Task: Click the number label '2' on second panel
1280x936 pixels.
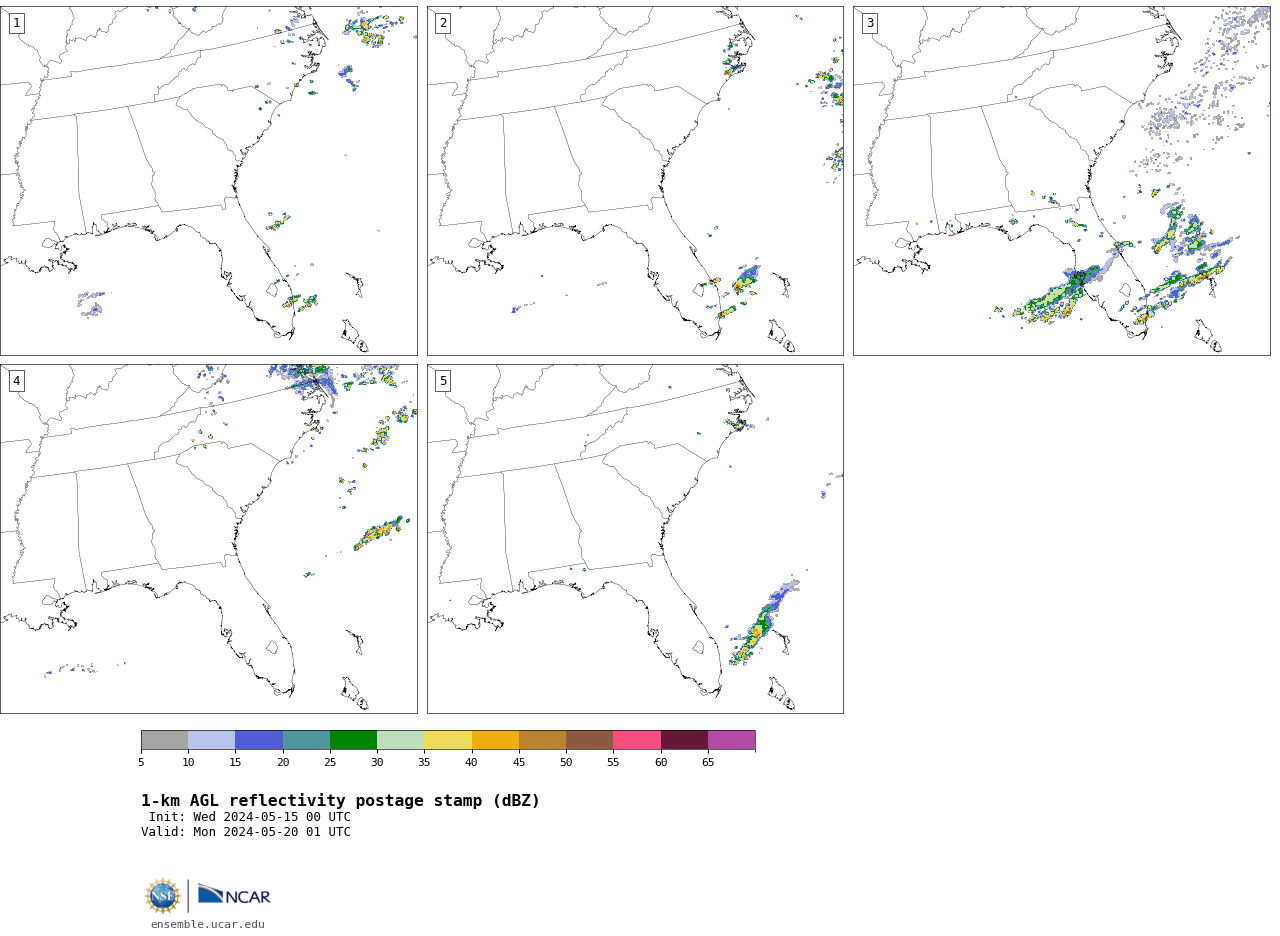Action: [x=443, y=23]
